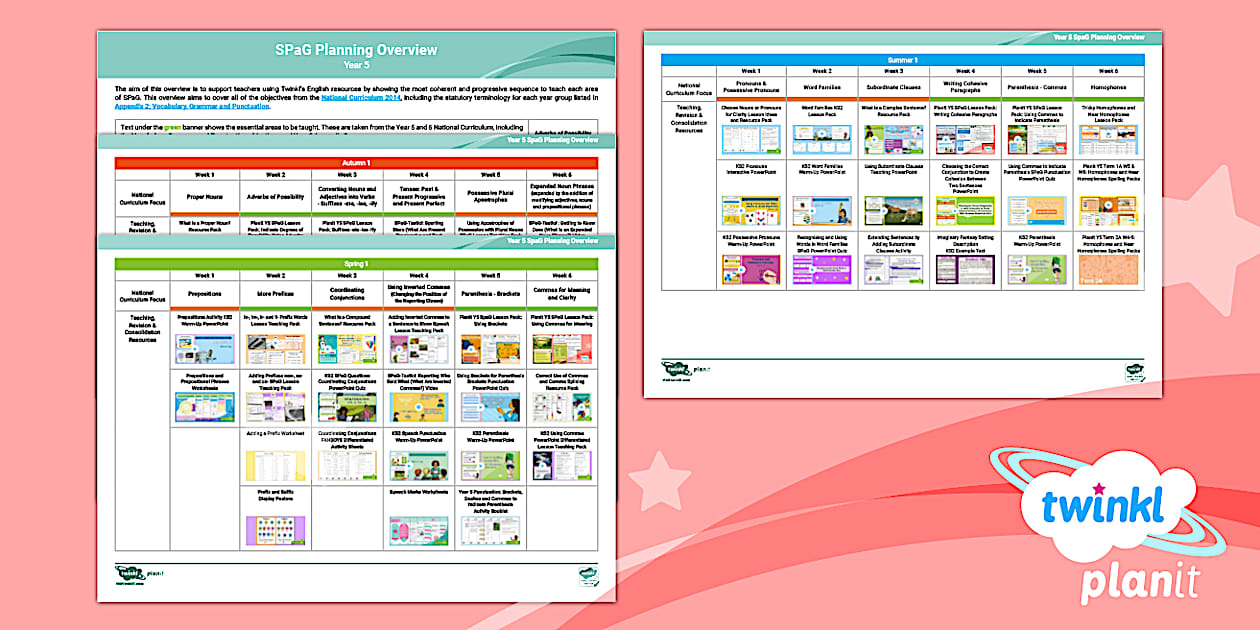Click the What is a Complex Sentence Resource Pack preview
This screenshot has height=630, width=1260.
tap(893, 139)
